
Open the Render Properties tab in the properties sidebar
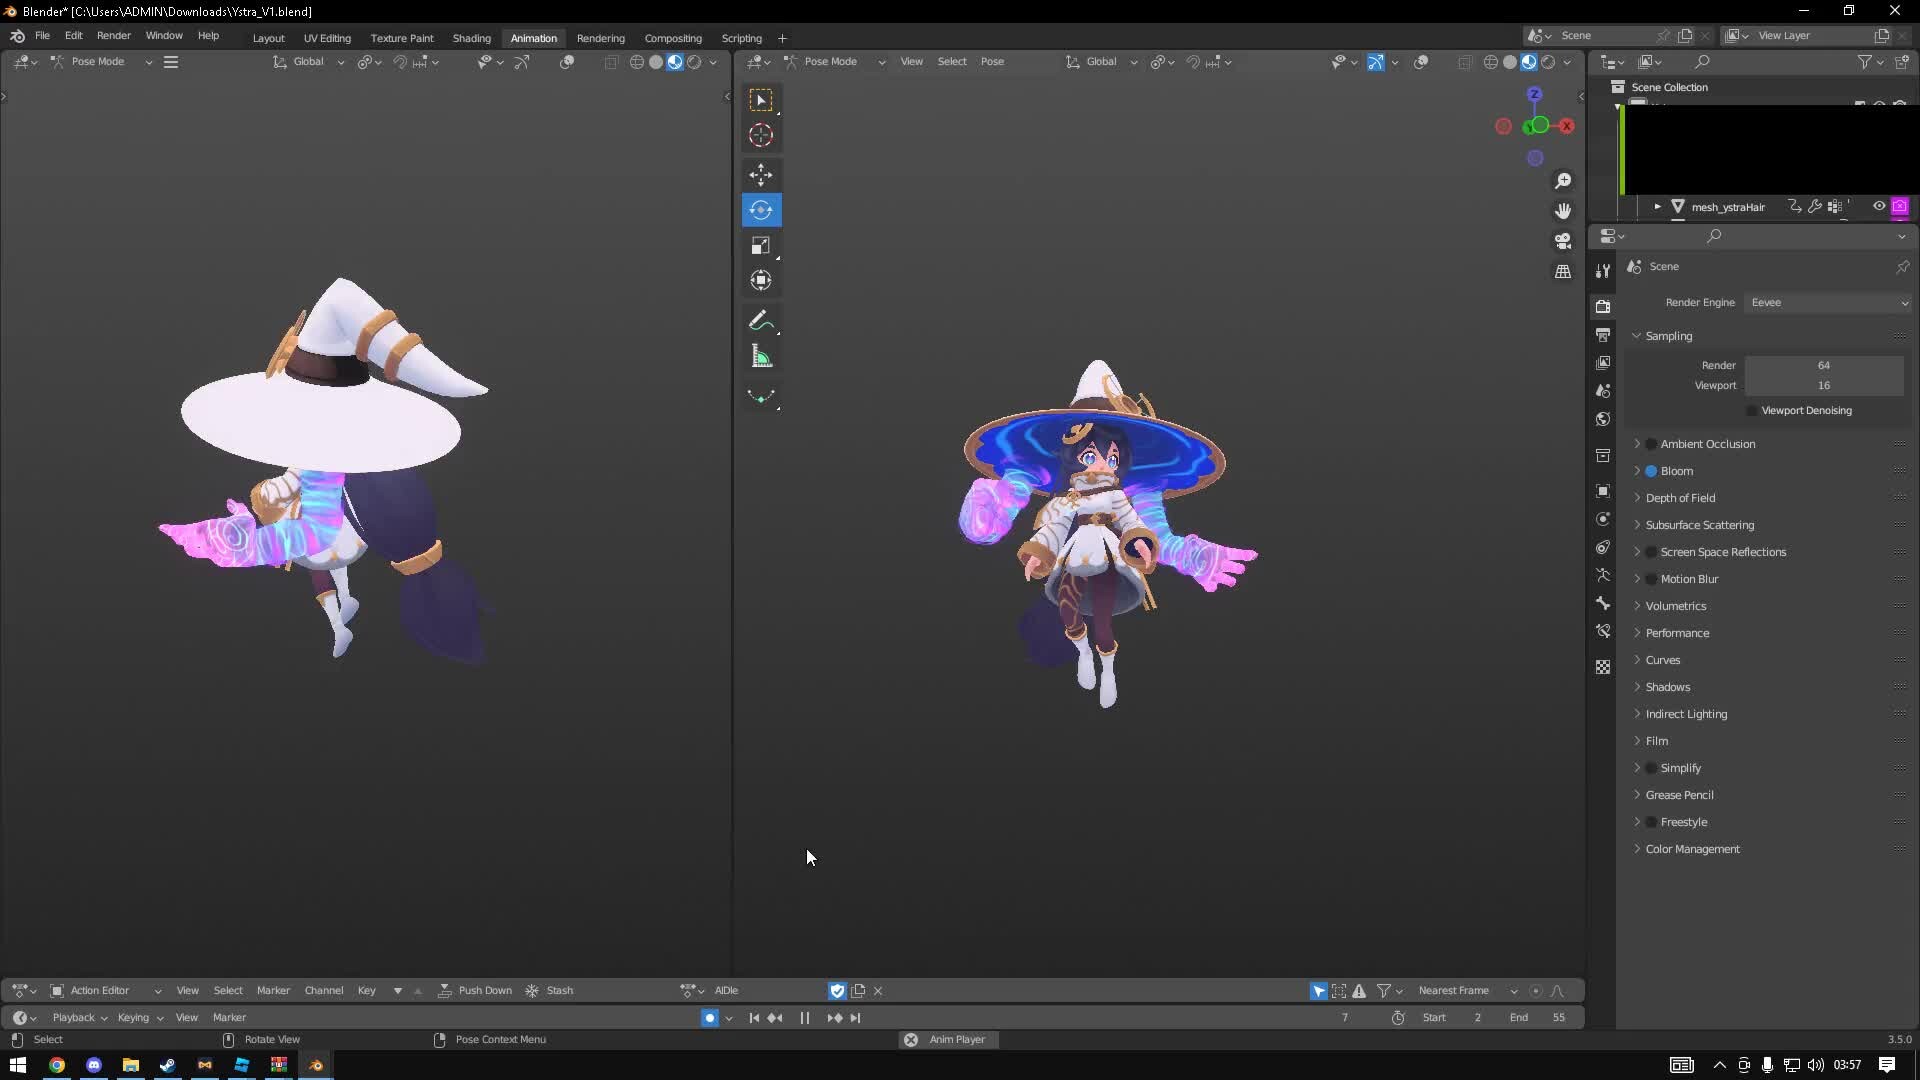click(x=1603, y=306)
